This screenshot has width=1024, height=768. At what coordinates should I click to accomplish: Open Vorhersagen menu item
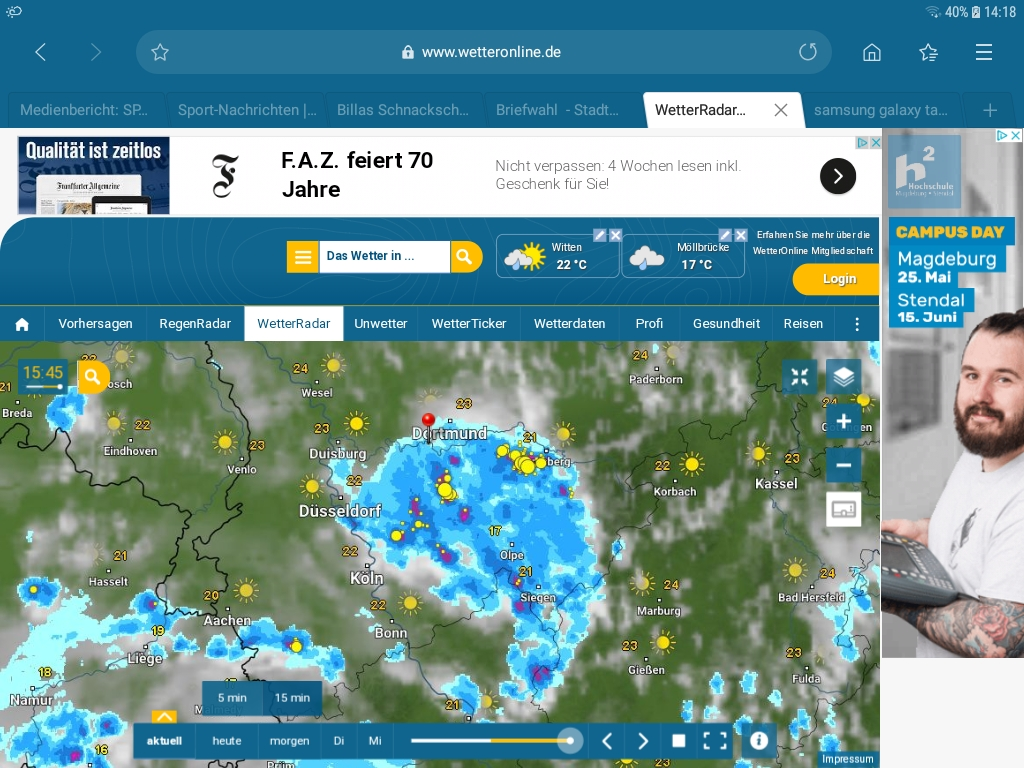pyautogui.click(x=95, y=324)
